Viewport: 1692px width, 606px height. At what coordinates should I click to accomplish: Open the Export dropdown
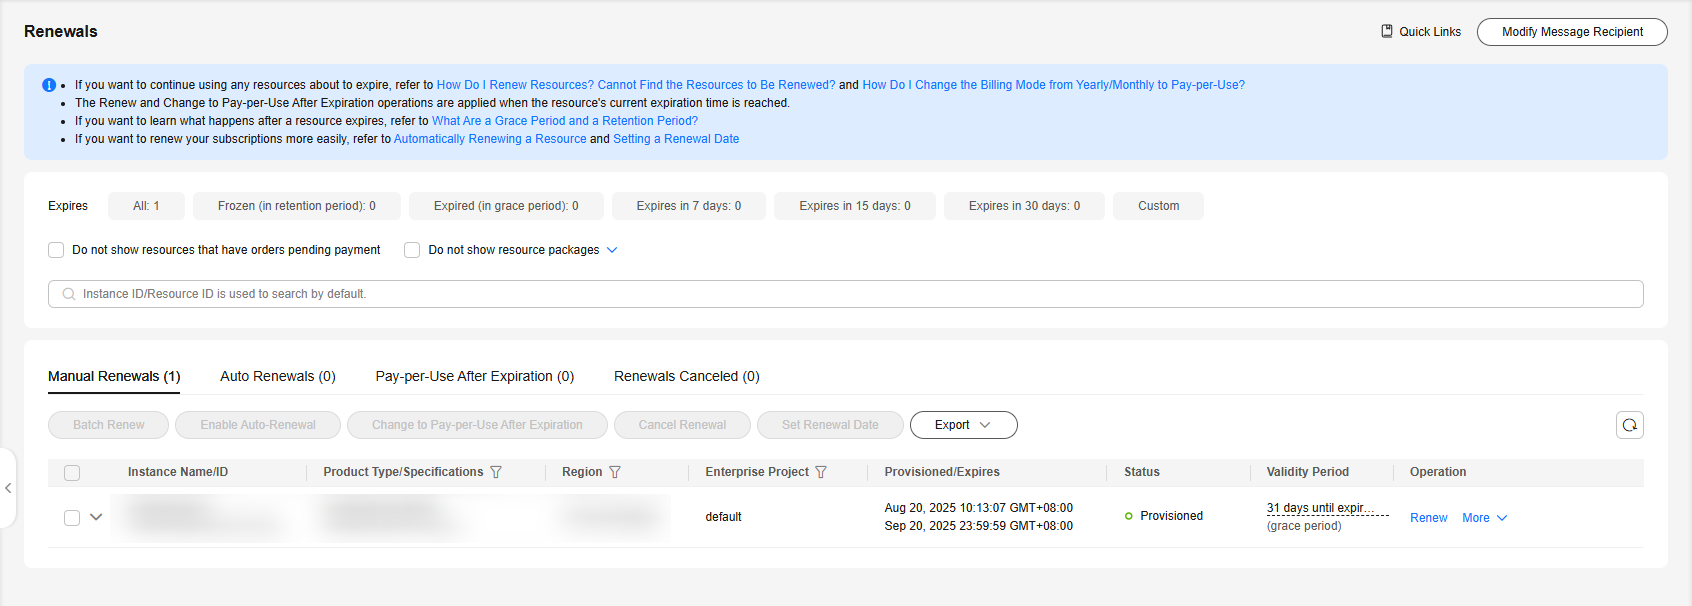click(x=963, y=425)
